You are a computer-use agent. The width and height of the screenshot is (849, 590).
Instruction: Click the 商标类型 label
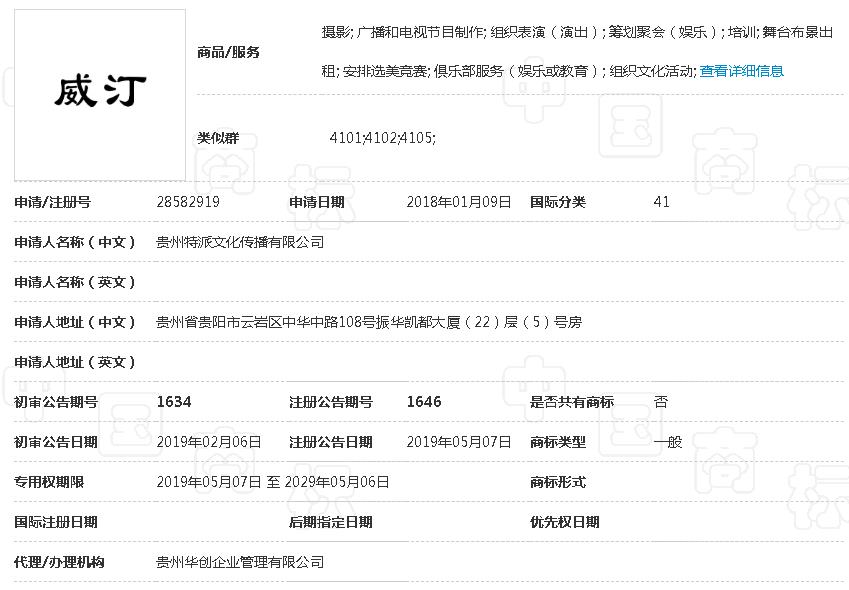point(558,442)
